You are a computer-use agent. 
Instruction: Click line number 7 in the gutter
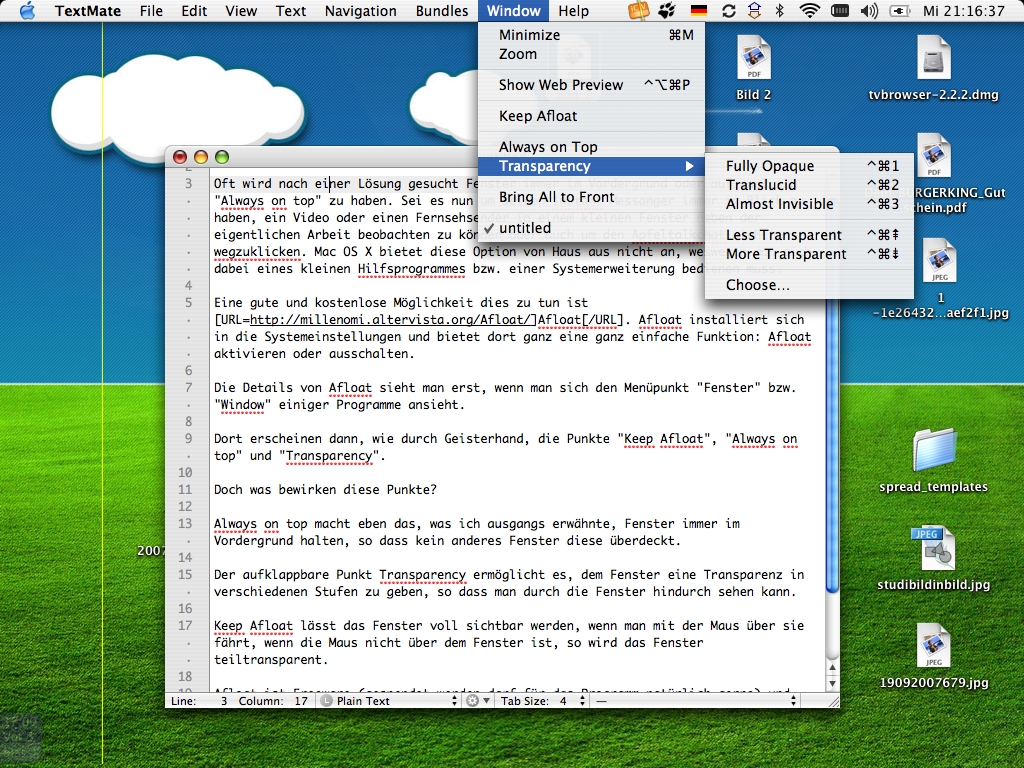[189, 388]
